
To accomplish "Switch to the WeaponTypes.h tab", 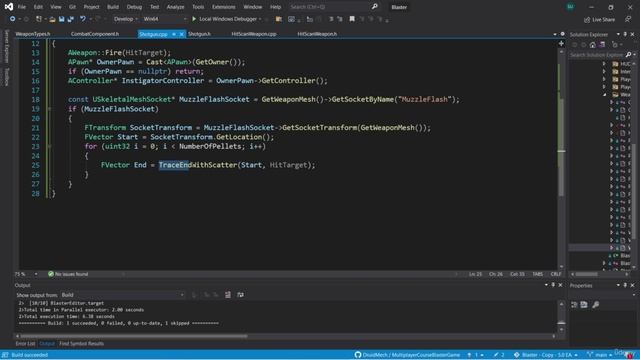I will pos(33,34).
